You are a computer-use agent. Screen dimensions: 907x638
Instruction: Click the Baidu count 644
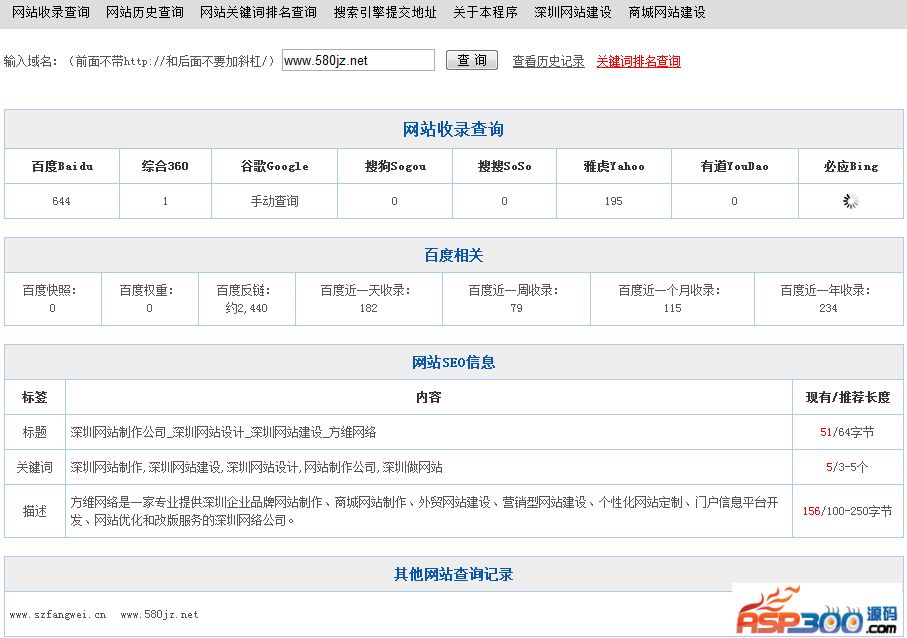(61, 201)
